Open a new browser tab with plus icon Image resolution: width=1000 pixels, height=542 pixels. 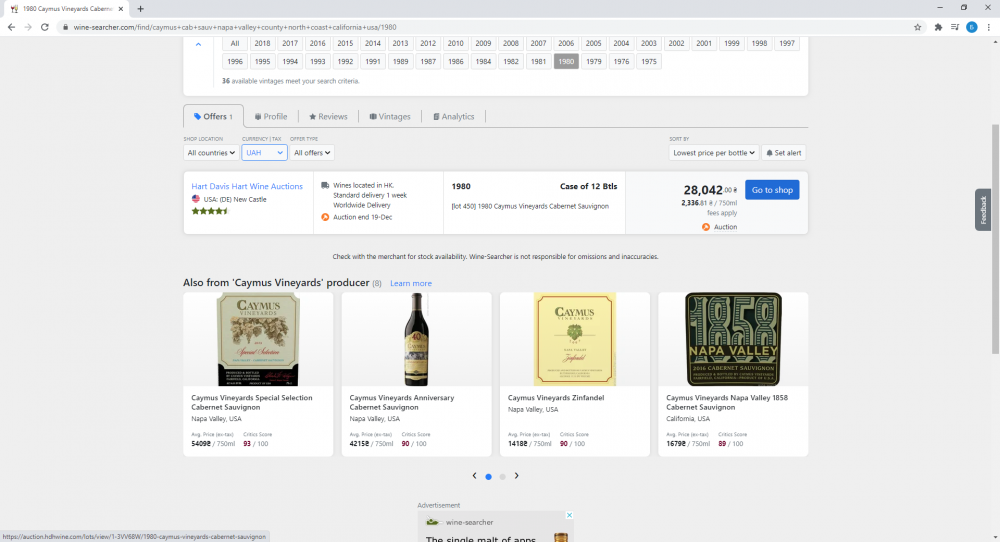pyautogui.click(x=140, y=8)
